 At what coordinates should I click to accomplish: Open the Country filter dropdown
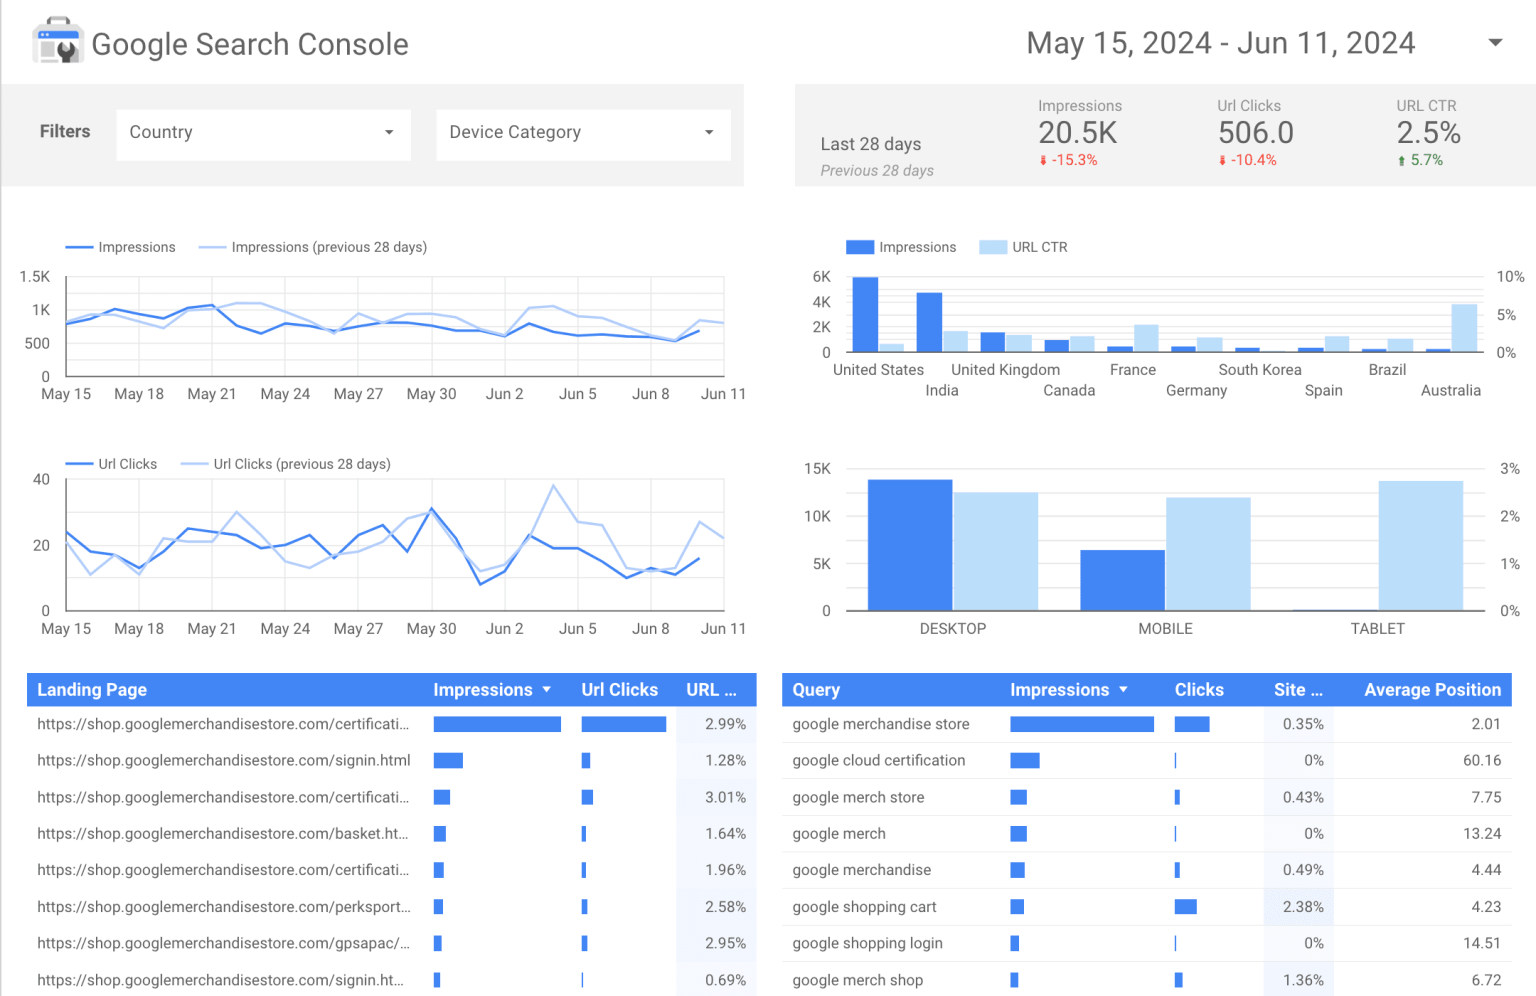click(x=263, y=133)
